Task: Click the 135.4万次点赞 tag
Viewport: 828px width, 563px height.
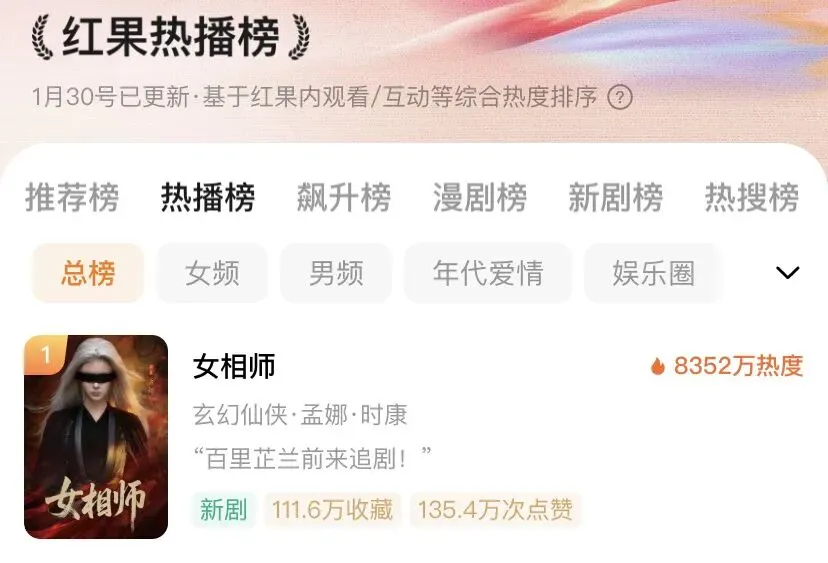Action: [x=495, y=510]
